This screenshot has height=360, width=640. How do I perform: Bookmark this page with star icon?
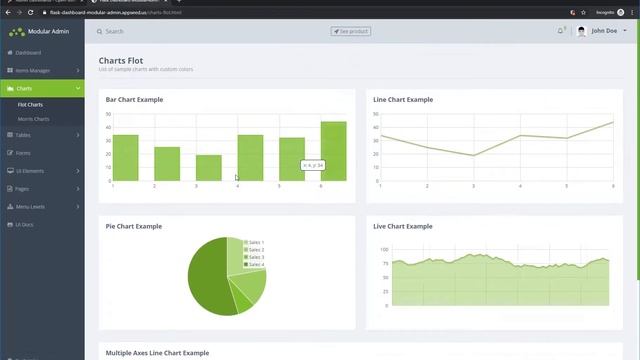pyautogui.click(x=583, y=13)
